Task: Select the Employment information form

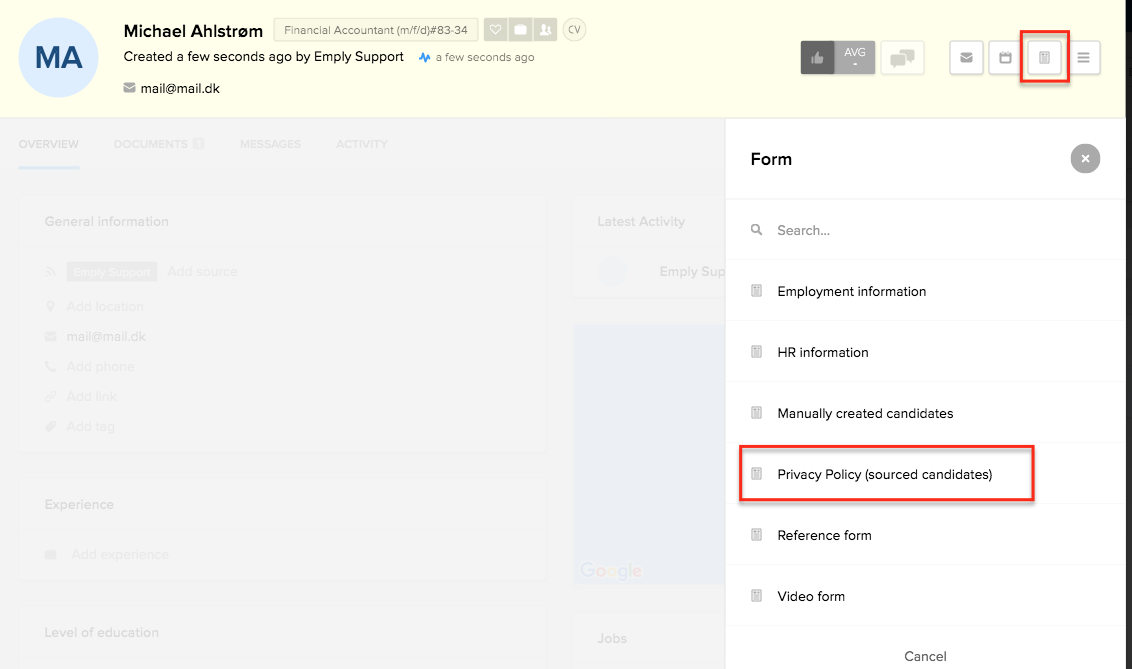Action: pos(851,291)
